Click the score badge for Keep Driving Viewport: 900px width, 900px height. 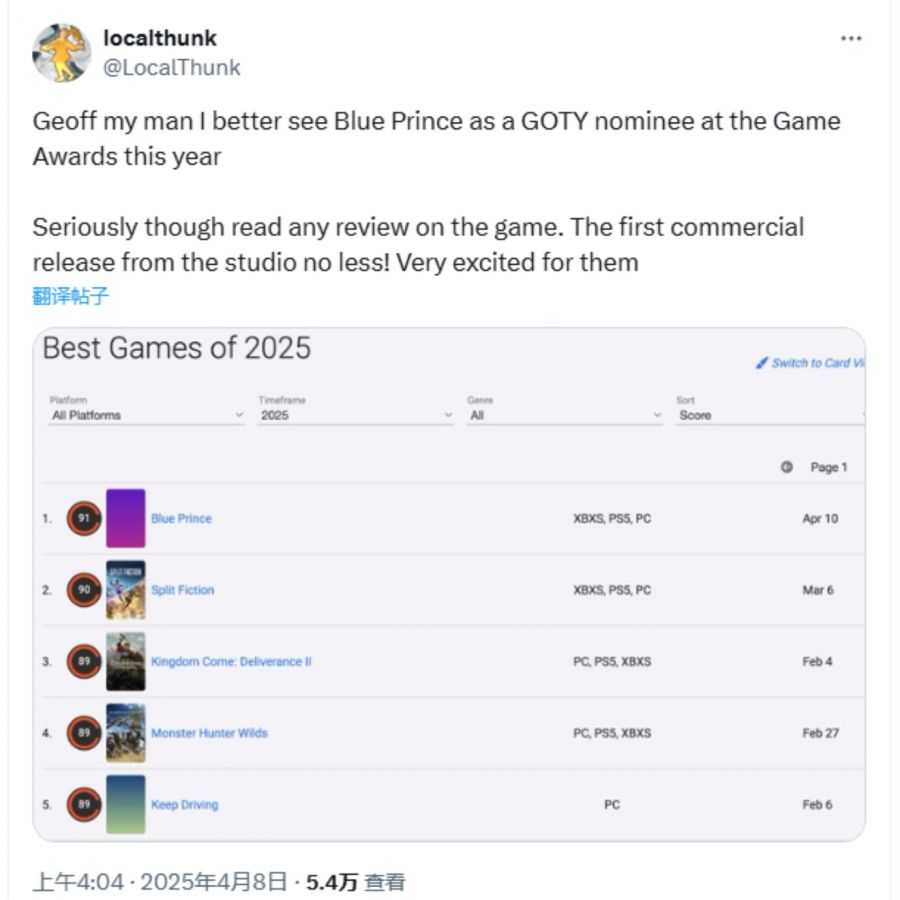point(84,804)
